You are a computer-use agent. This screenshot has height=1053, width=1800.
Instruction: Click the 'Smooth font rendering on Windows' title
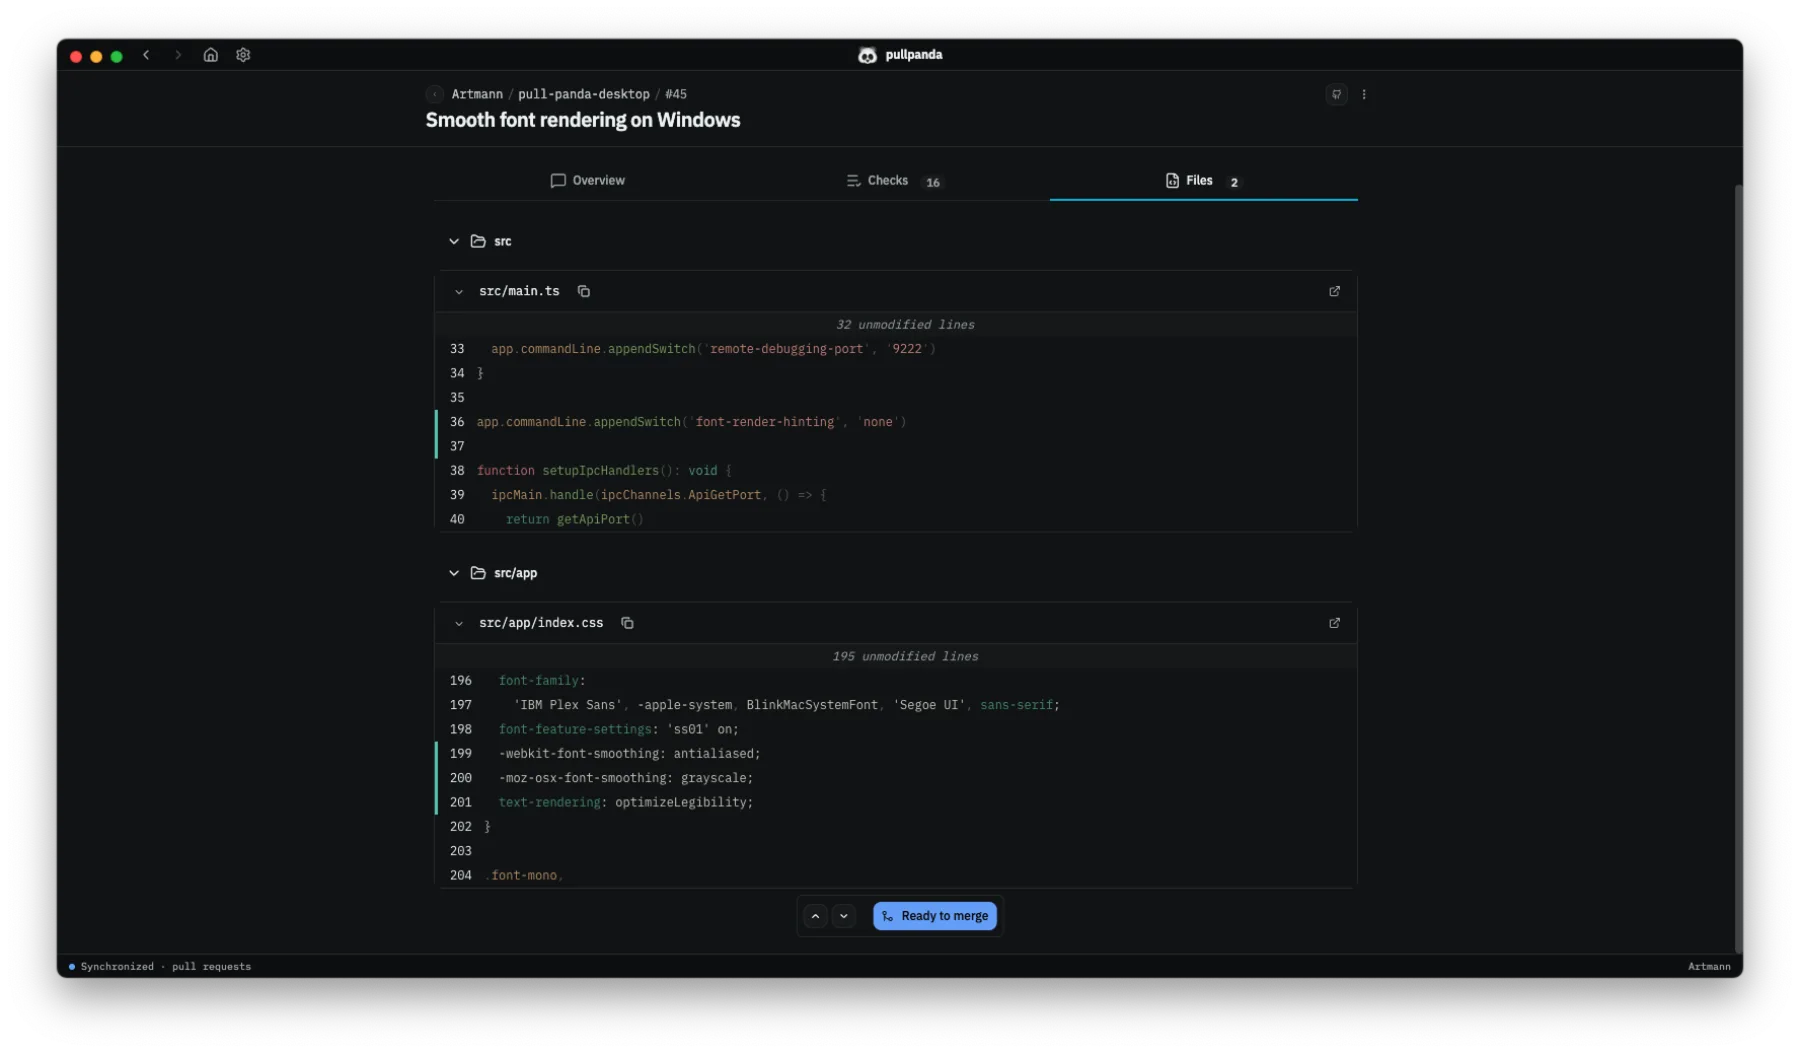583,120
